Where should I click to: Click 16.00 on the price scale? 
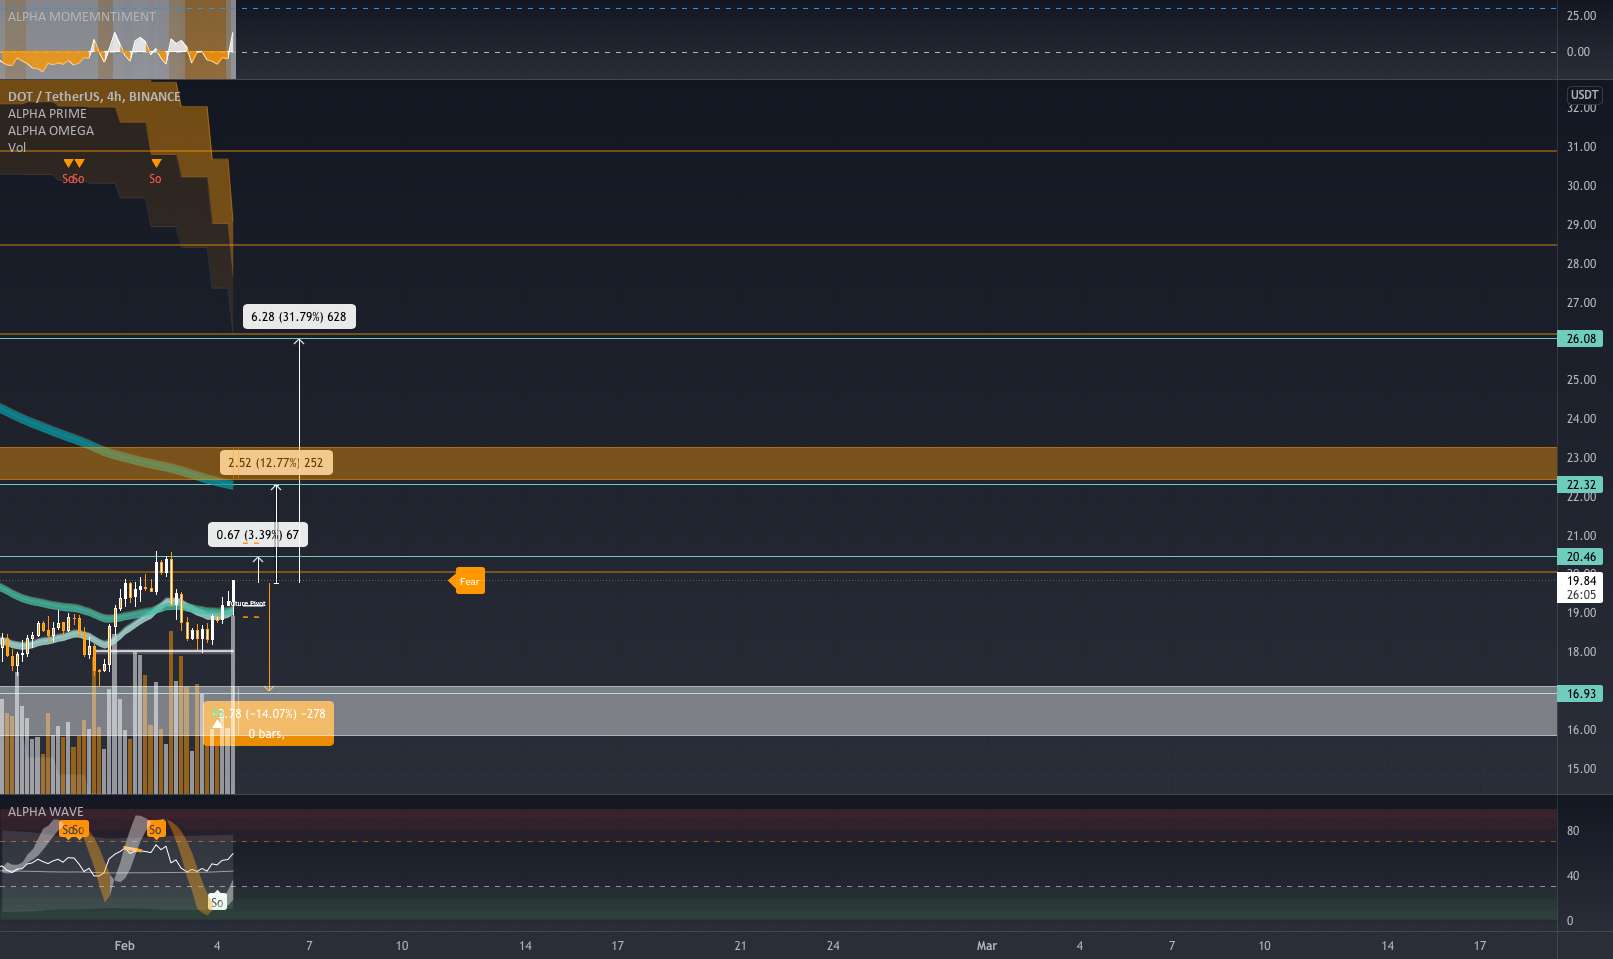[x=1581, y=730]
